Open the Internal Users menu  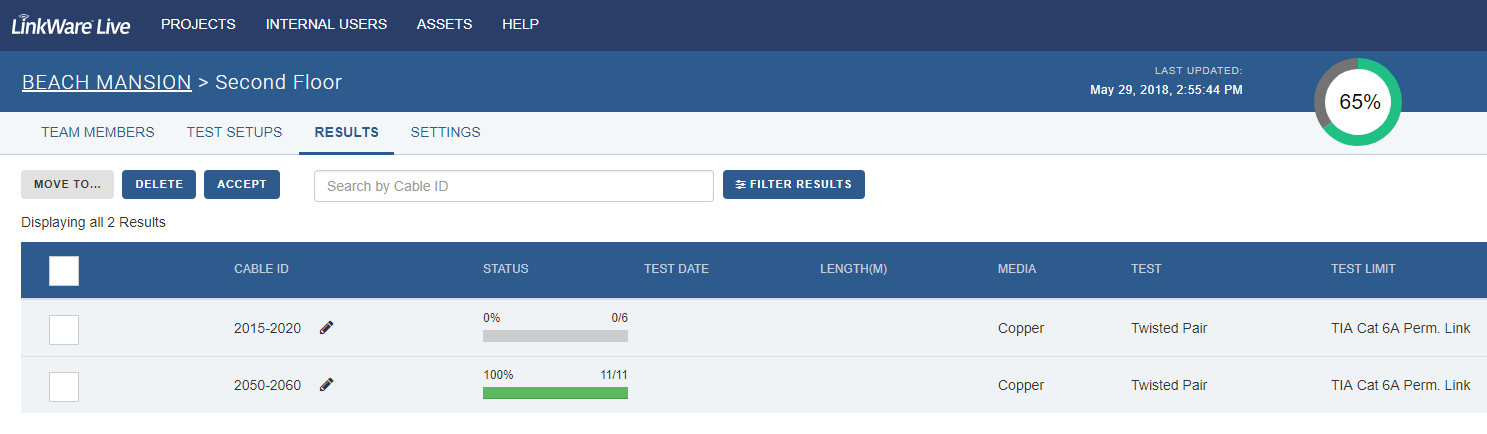click(x=326, y=25)
